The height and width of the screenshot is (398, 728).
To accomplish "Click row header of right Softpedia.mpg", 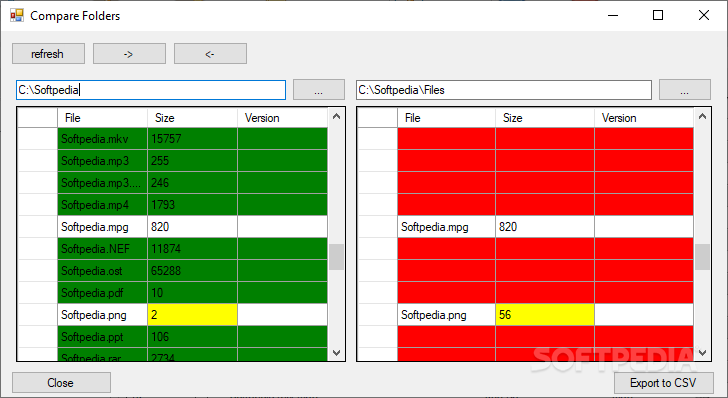I will coord(377,227).
